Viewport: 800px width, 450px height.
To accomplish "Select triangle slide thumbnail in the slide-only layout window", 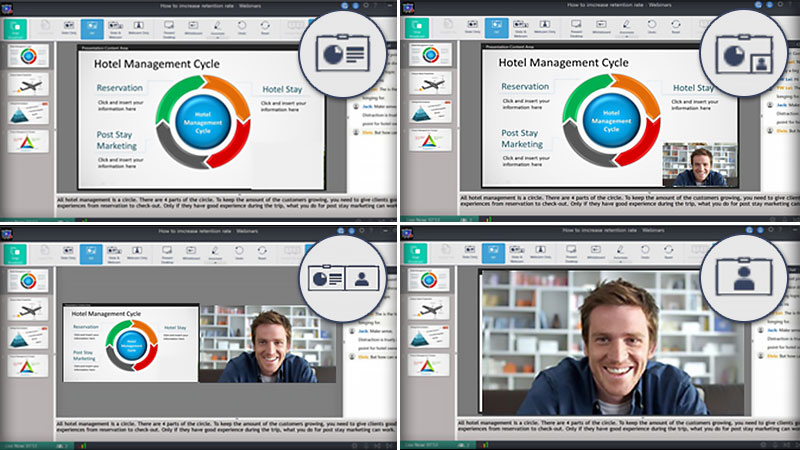I will click(29, 141).
